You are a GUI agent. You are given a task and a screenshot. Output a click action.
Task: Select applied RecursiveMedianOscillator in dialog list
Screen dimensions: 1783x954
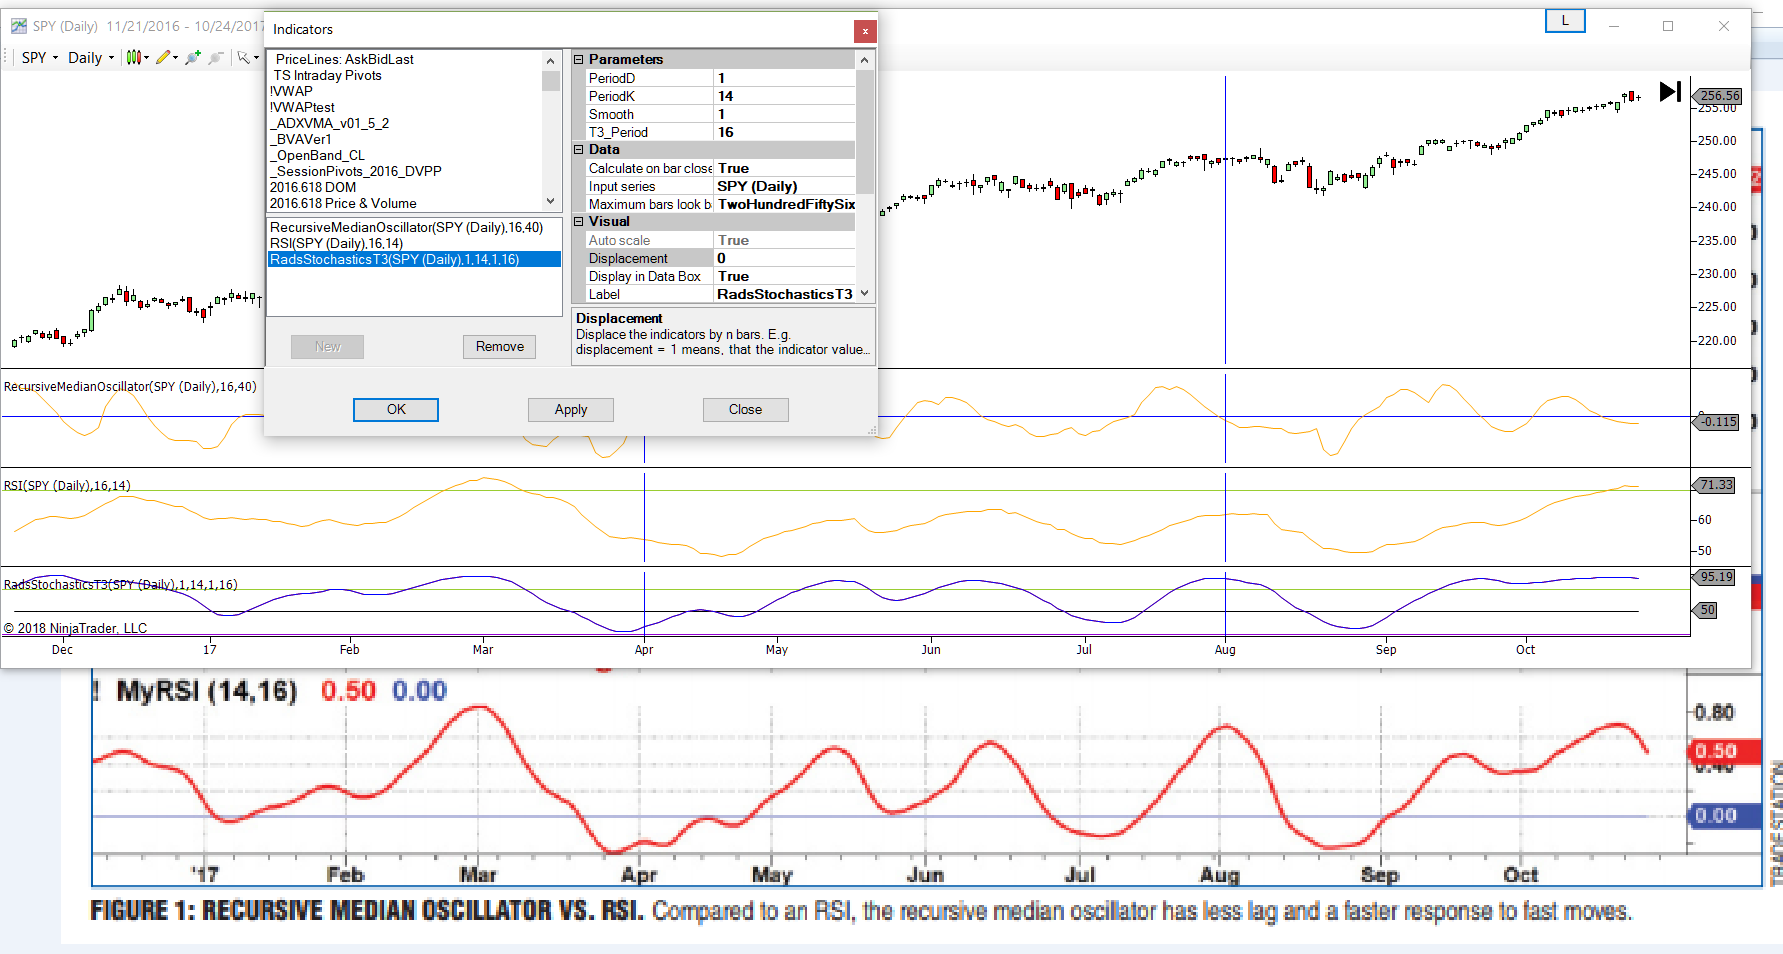(414, 228)
